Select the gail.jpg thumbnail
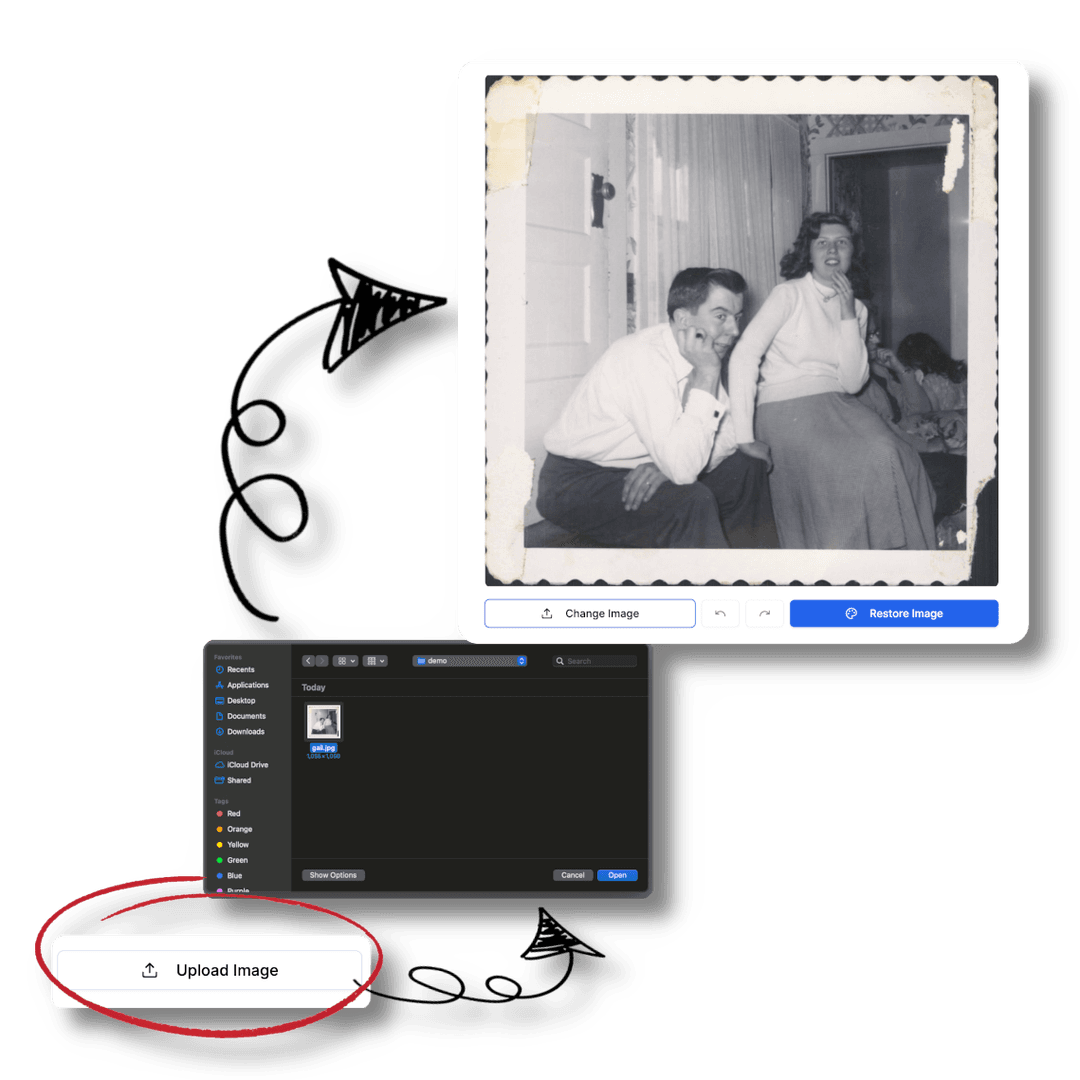Image resolution: width=1080 pixels, height=1080 pixels. point(323,721)
